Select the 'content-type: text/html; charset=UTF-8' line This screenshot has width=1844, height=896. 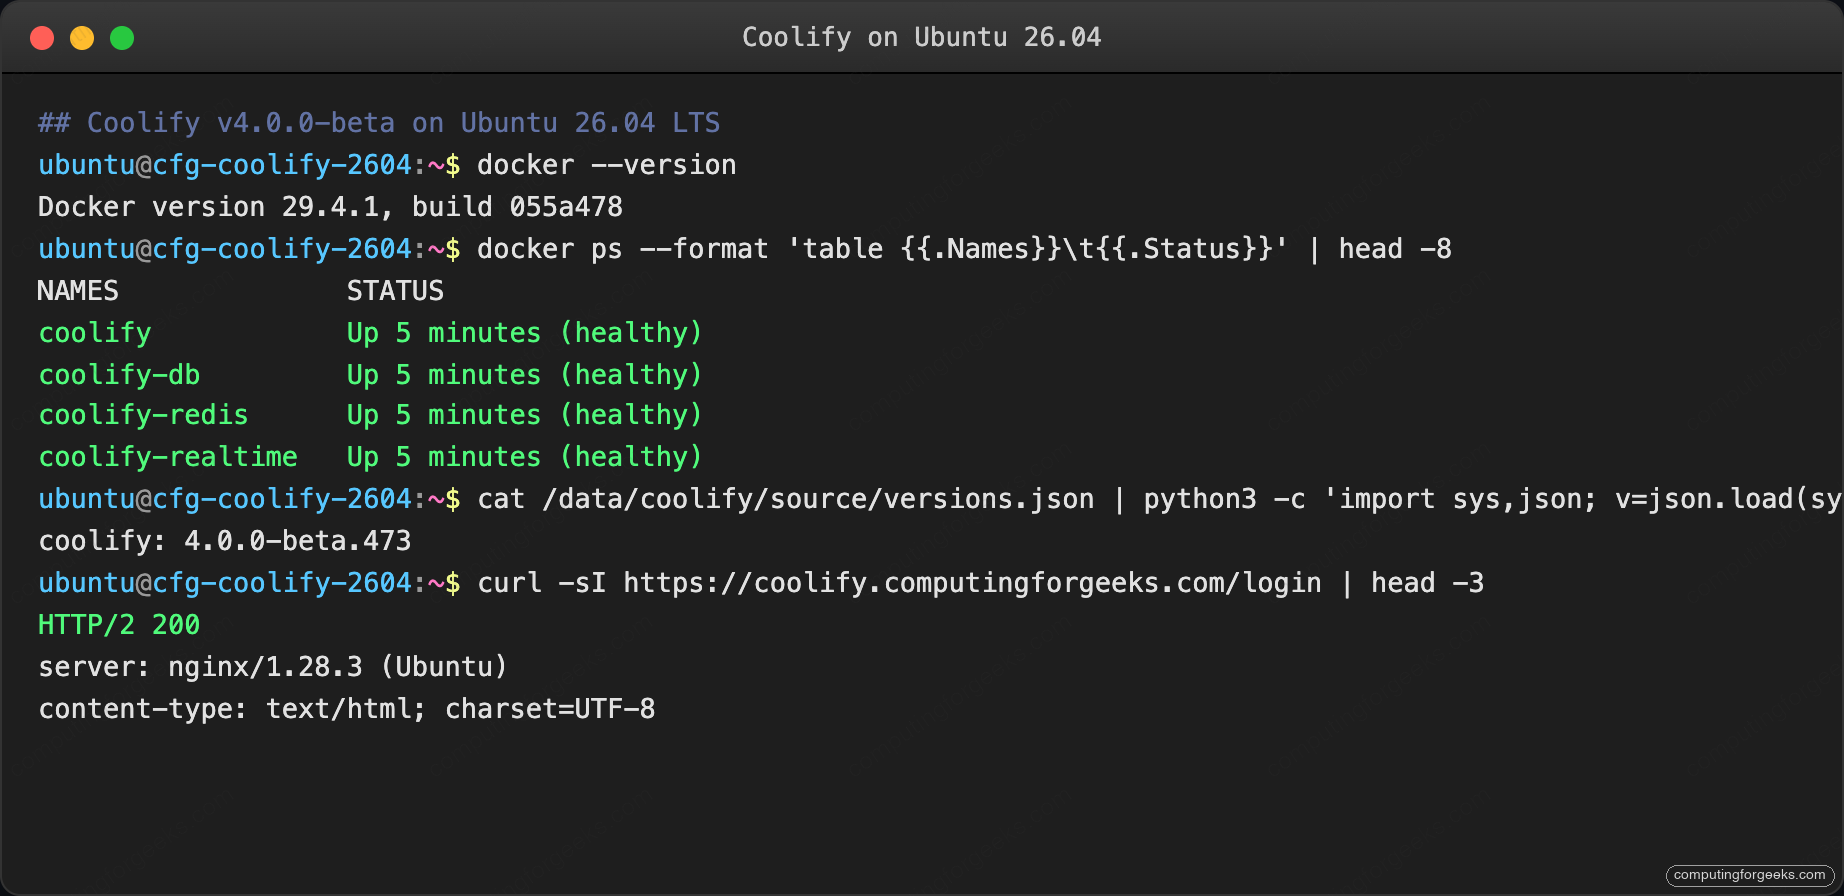347,709
